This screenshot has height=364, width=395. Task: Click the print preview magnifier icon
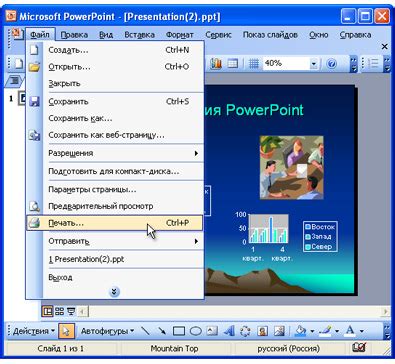[34, 206]
